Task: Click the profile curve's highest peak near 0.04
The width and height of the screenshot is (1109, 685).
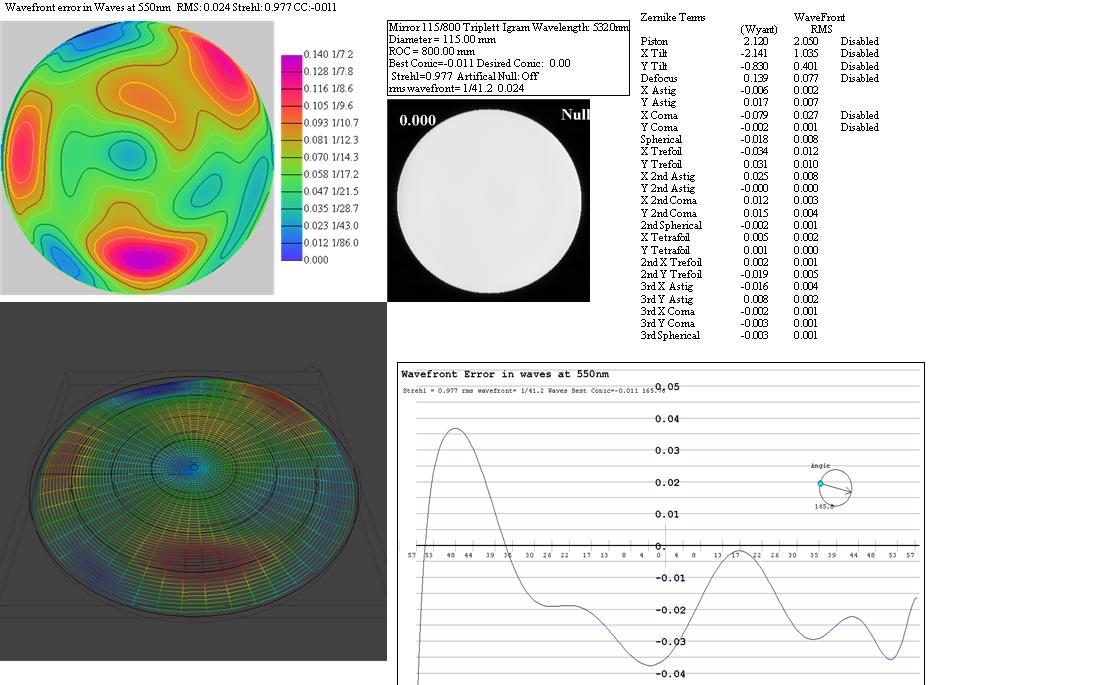Action: [x=455, y=429]
